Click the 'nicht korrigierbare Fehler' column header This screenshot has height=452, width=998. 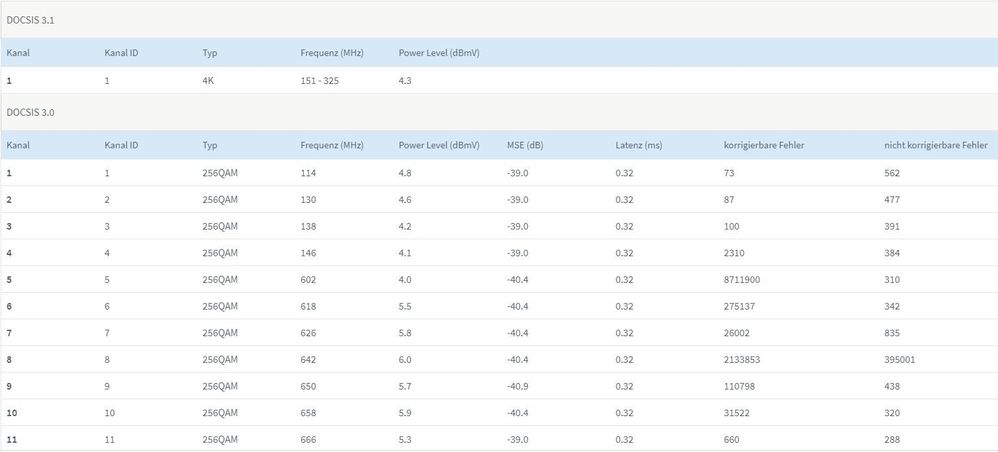[936, 145]
